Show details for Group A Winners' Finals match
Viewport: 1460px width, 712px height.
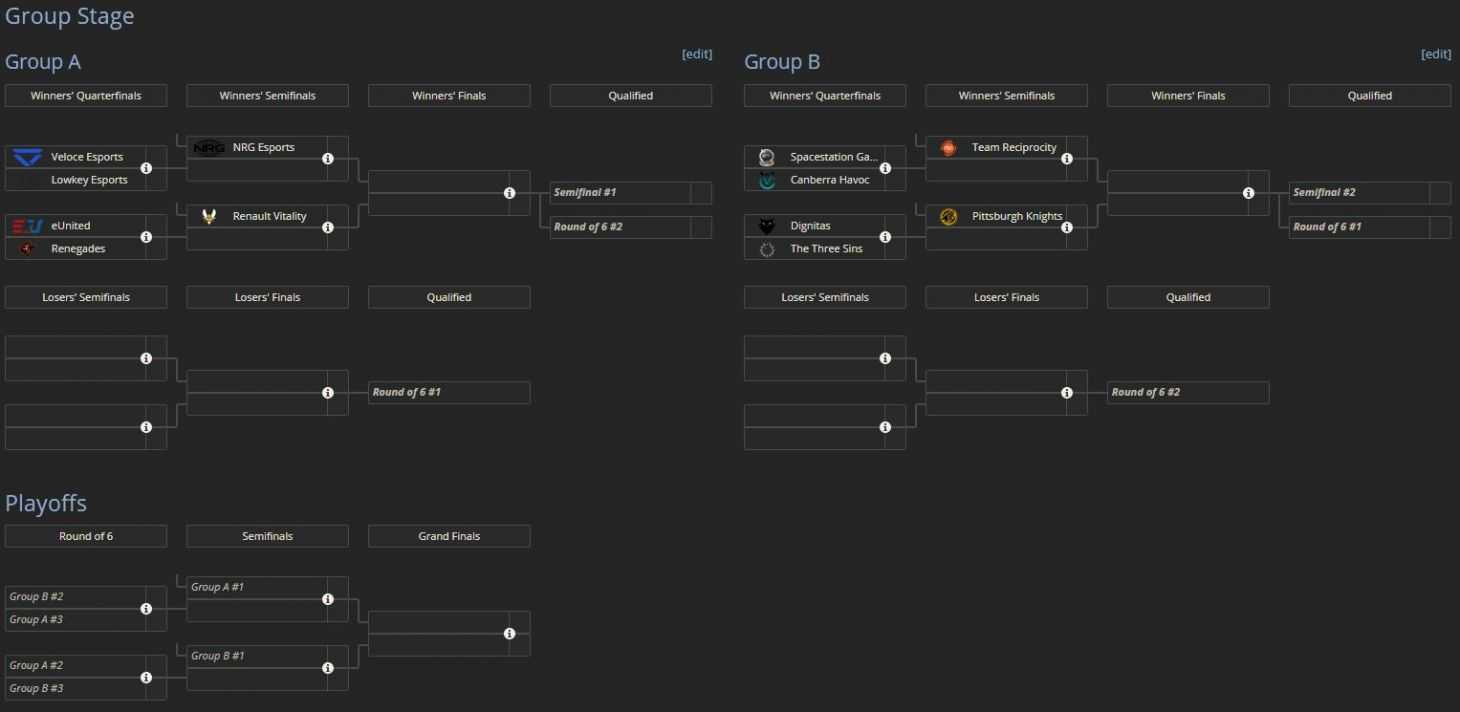pyautogui.click(x=509, y=193)
